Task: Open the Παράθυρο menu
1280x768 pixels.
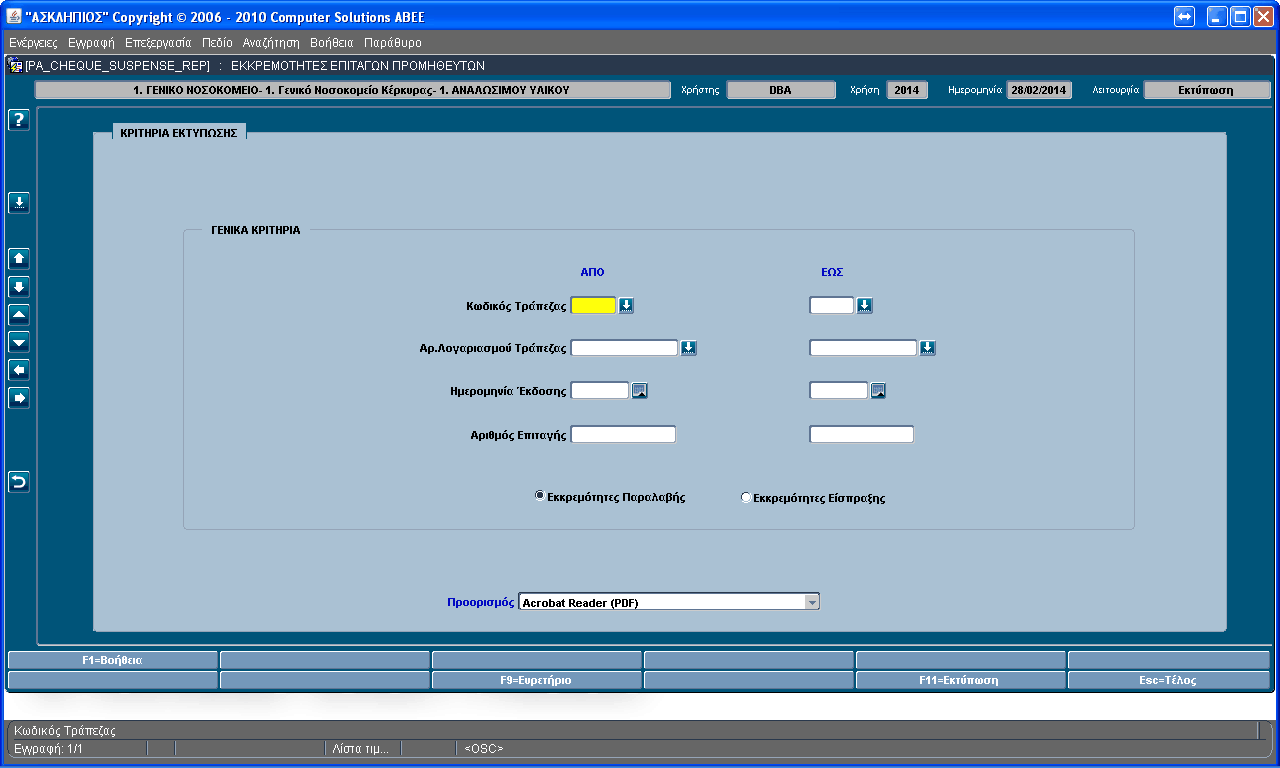Action: click(x=393, y=43)
